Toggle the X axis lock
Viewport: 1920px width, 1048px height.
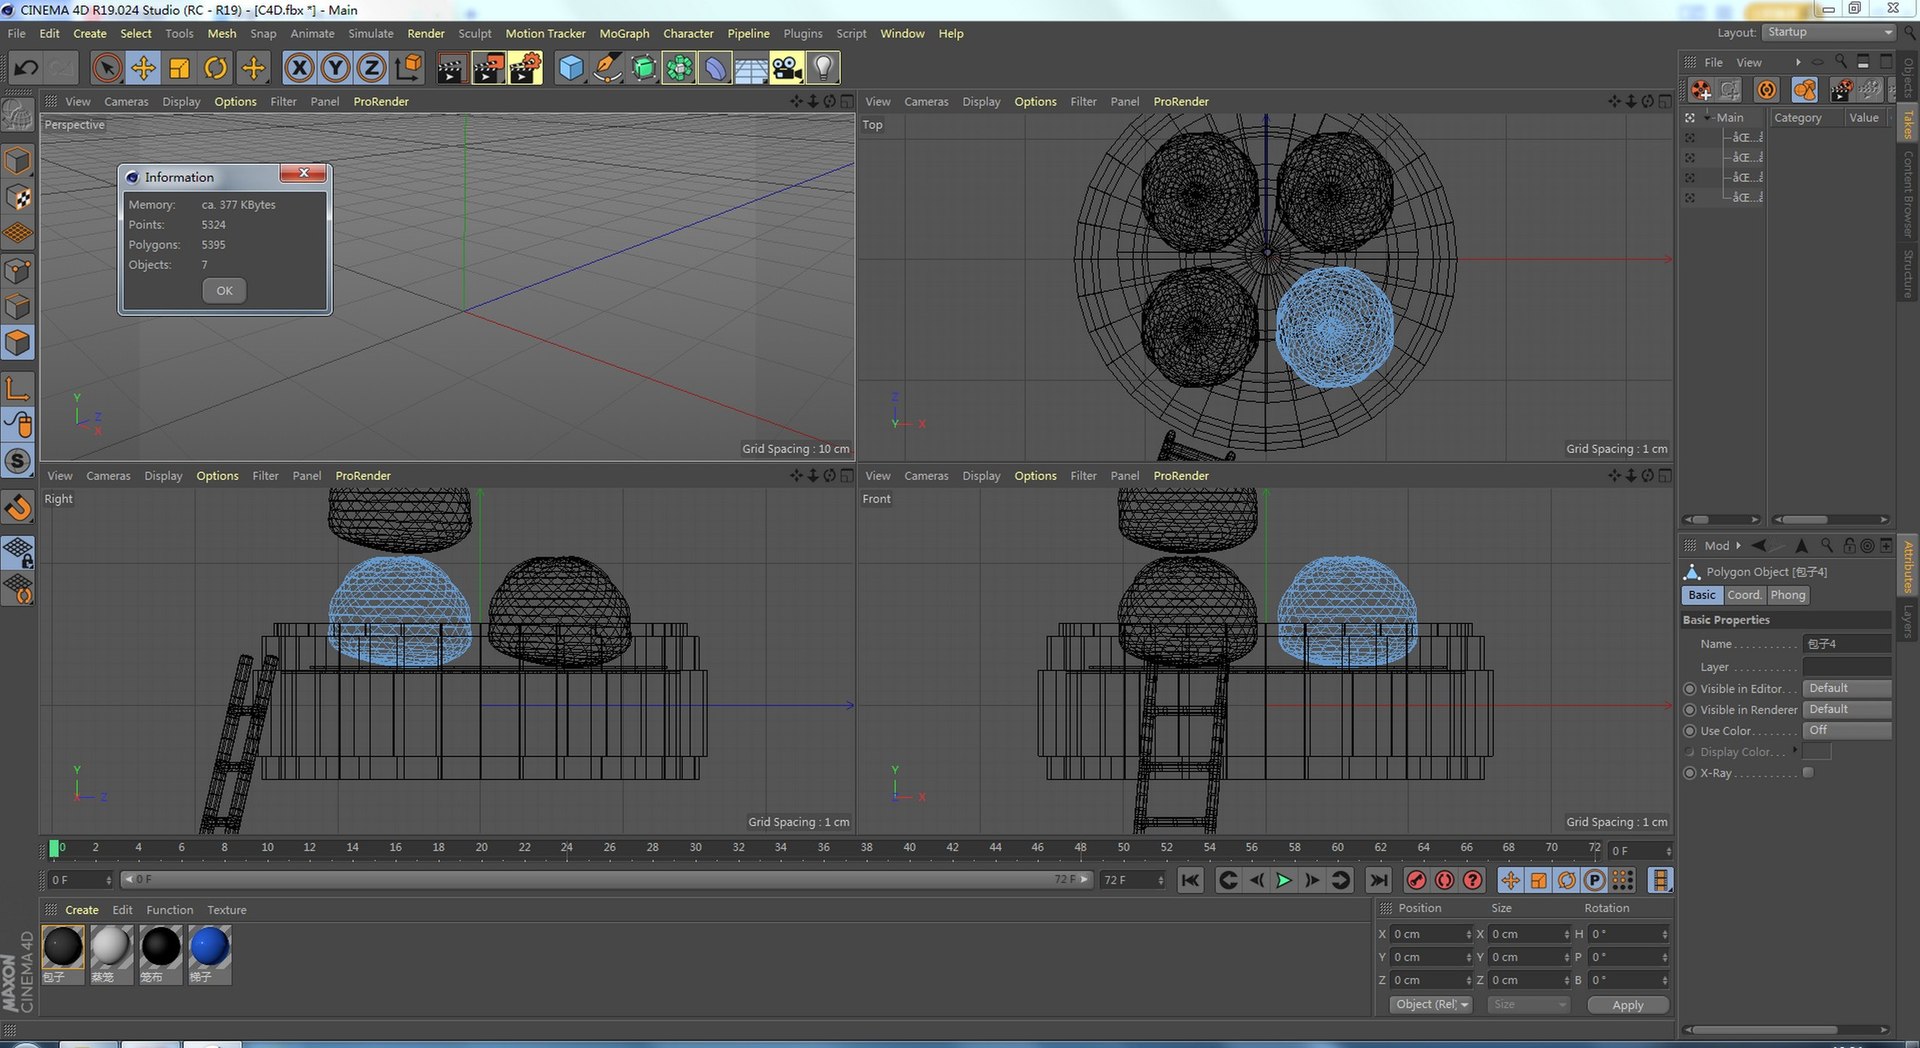[x=299, y=68]
